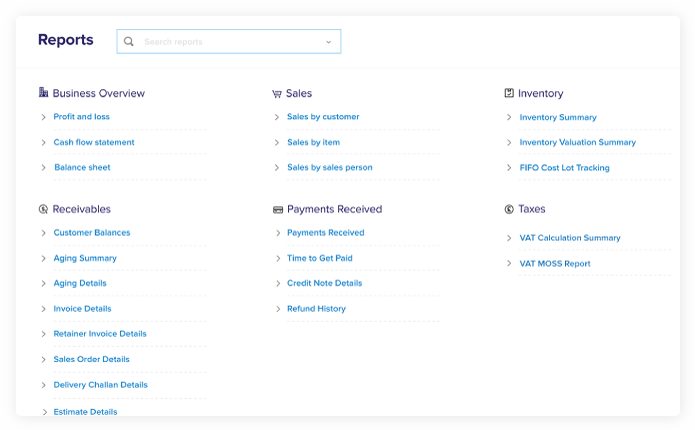Open VAT Calculation Summary report
The height and width of the screenshot is (430, 695).
tap(570, 238)
